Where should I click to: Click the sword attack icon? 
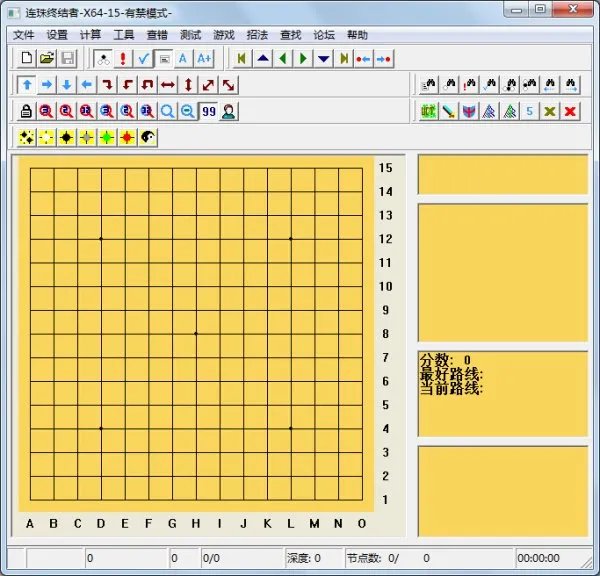[448, 111]
